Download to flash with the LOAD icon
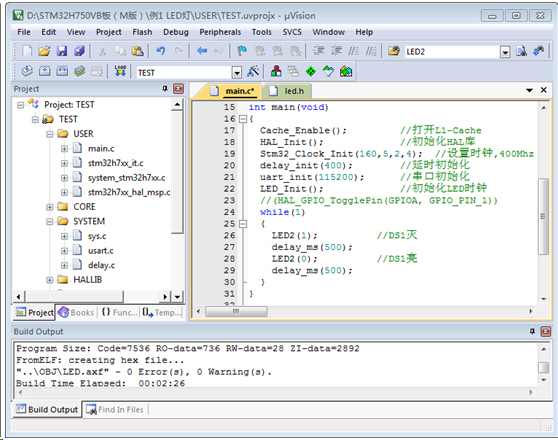Image resolution: width=558 pixels, height=440 pixels. (120, 71)
